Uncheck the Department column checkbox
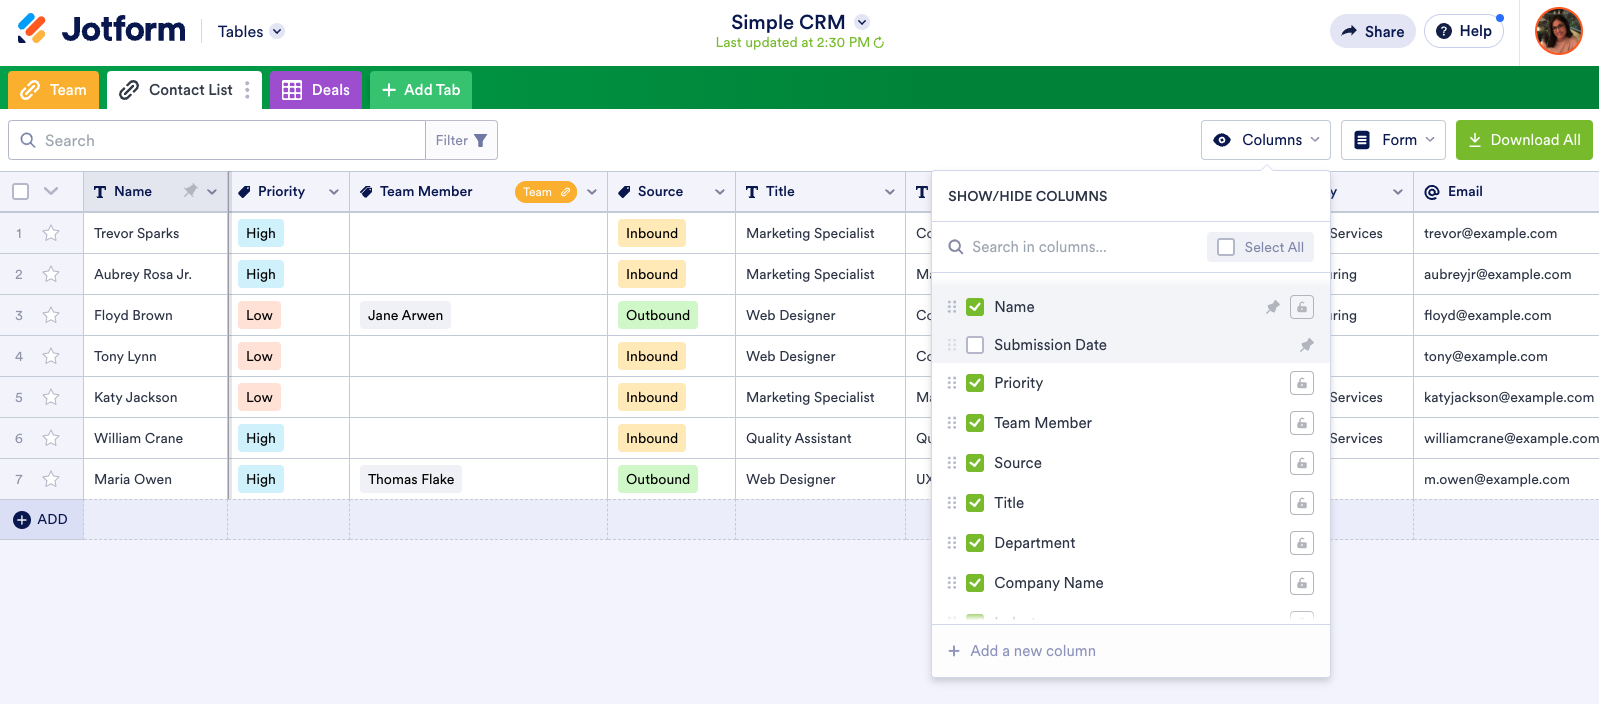The width and height of the screenshot is (1599, 704). pos(975,543)
